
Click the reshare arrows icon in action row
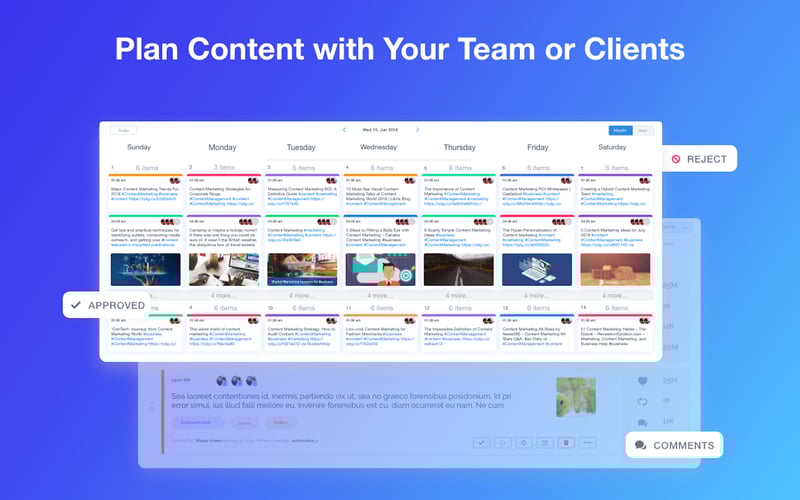[523, 443]
